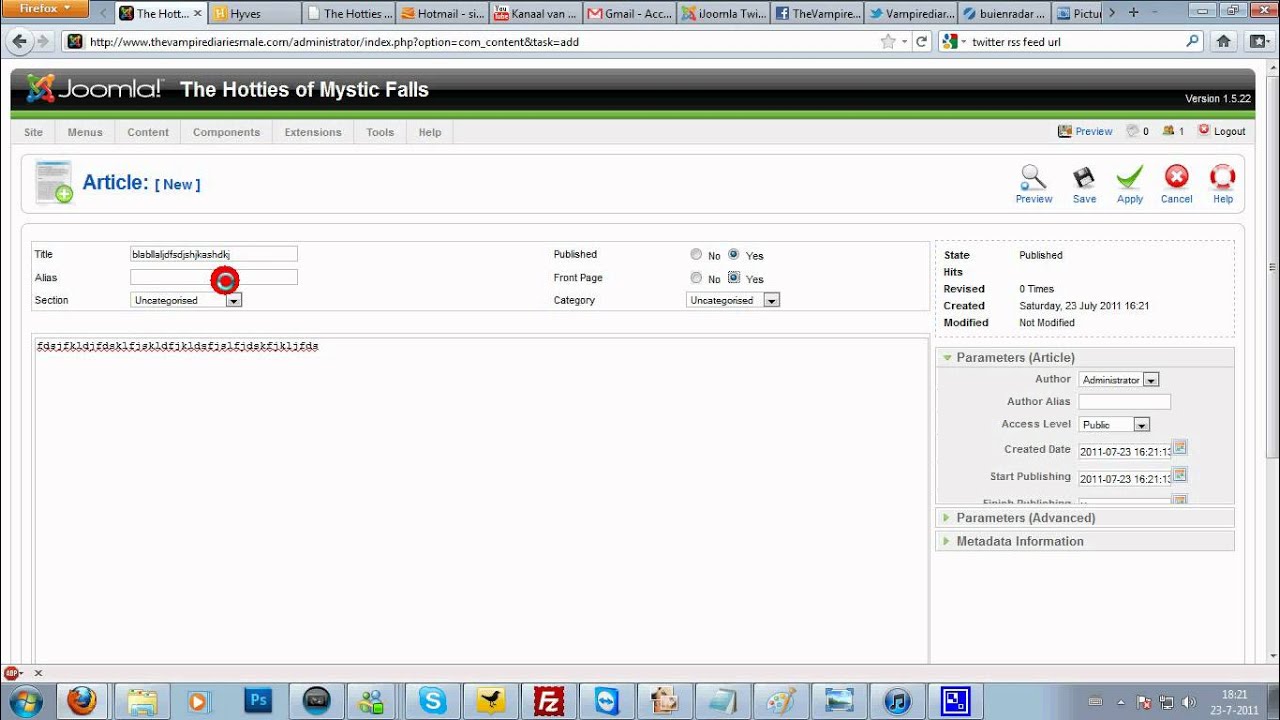Switch to the Gmail browser tab
Viewport: 1280px width, 720px height.
click(x=631, y=14)
